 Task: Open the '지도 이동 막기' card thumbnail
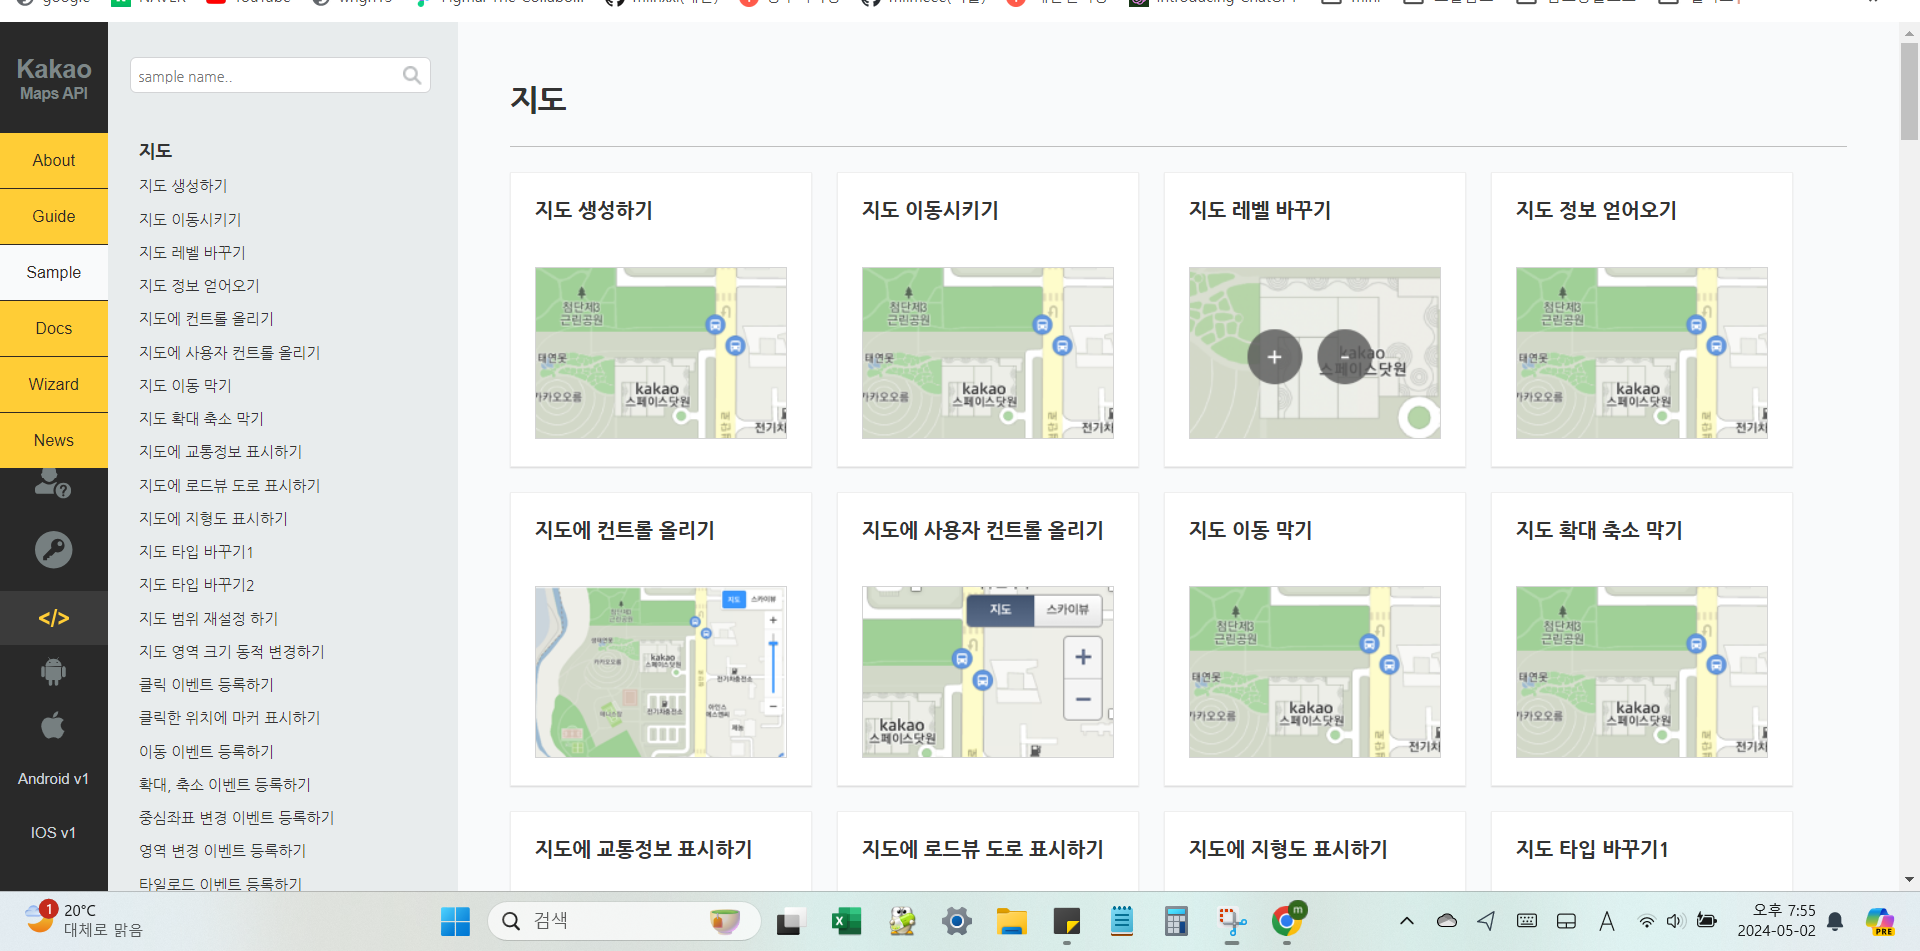1314,672
